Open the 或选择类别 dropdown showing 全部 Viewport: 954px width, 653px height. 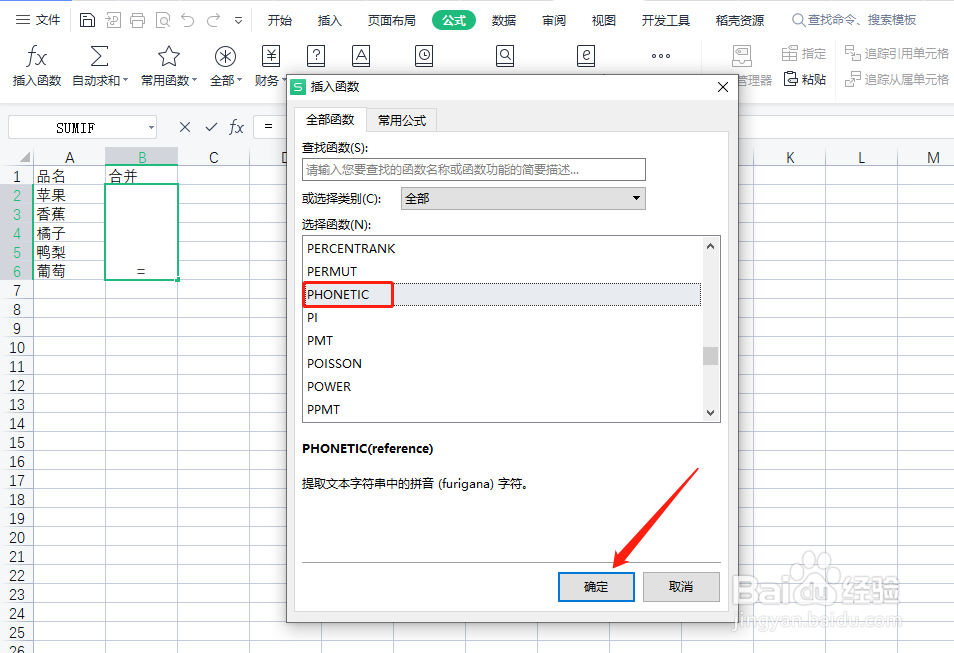point(636,198)
